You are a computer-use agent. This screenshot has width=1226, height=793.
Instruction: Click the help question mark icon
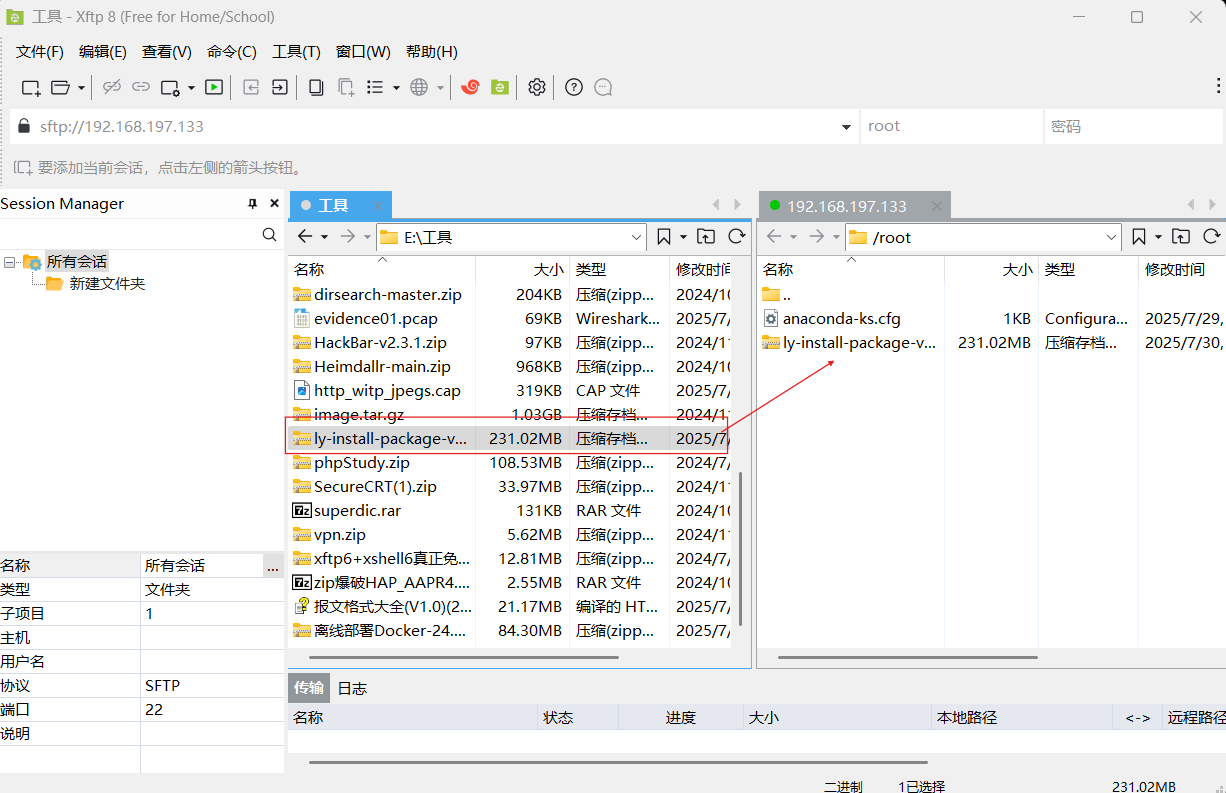tap(574, 88)
